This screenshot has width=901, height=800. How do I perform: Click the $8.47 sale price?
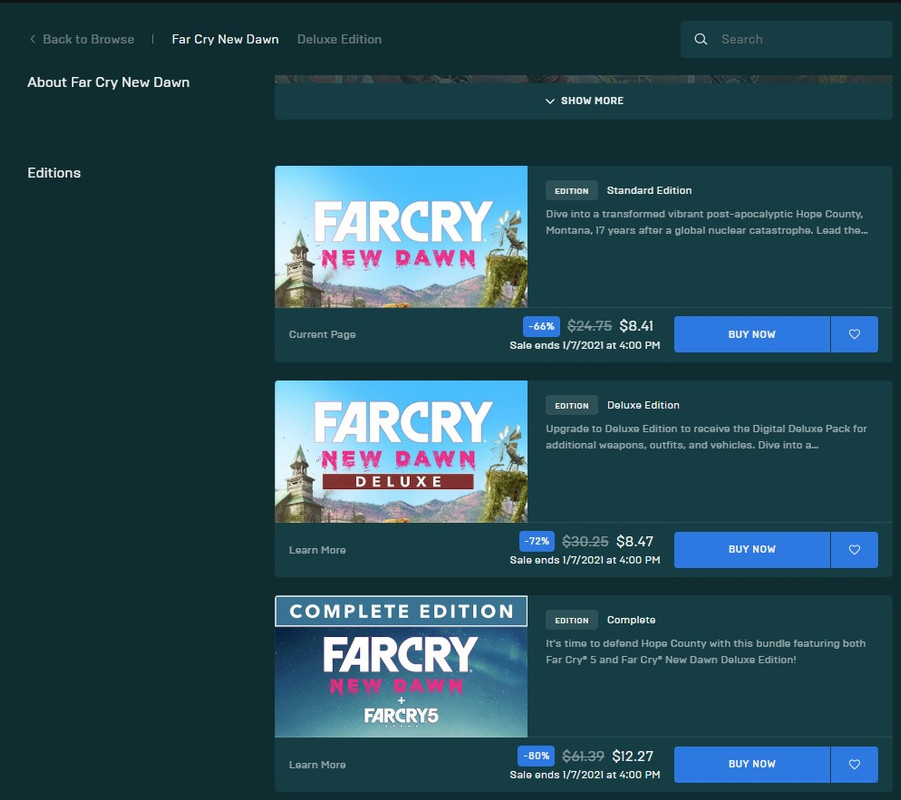[634, 541]
